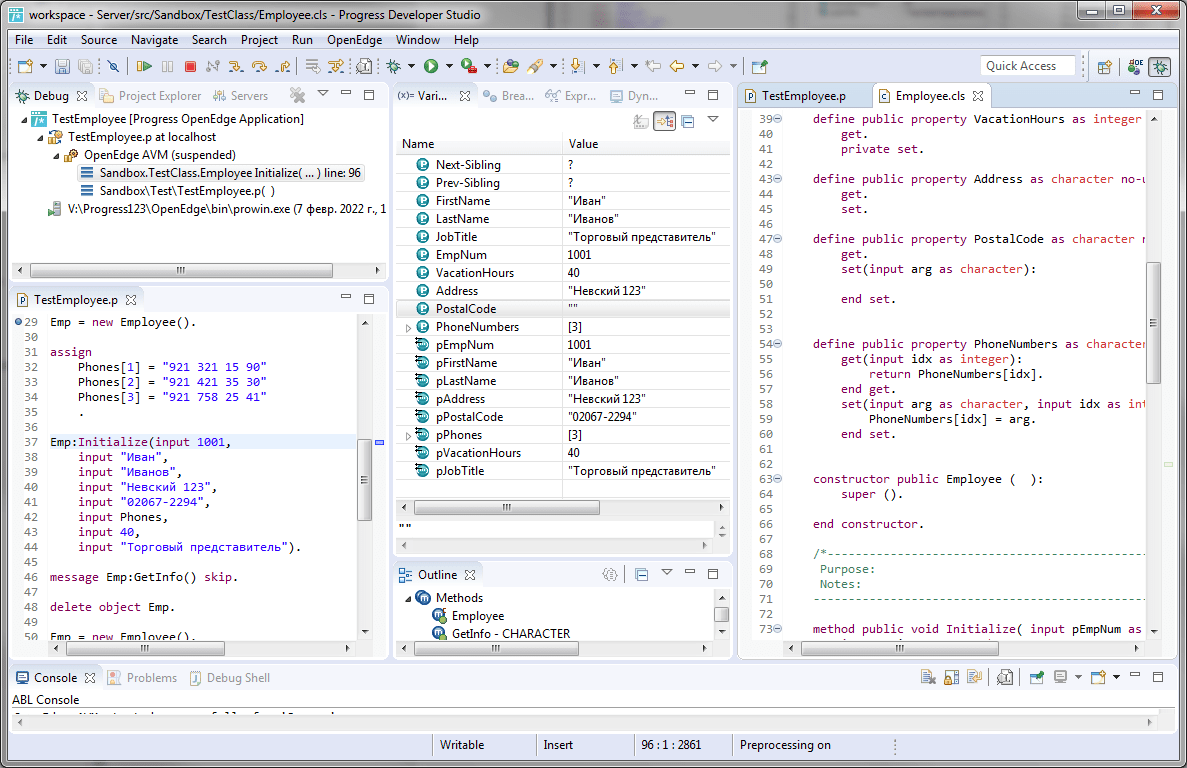
Task: Open the Navigate menu
Action: pos(154,40)
